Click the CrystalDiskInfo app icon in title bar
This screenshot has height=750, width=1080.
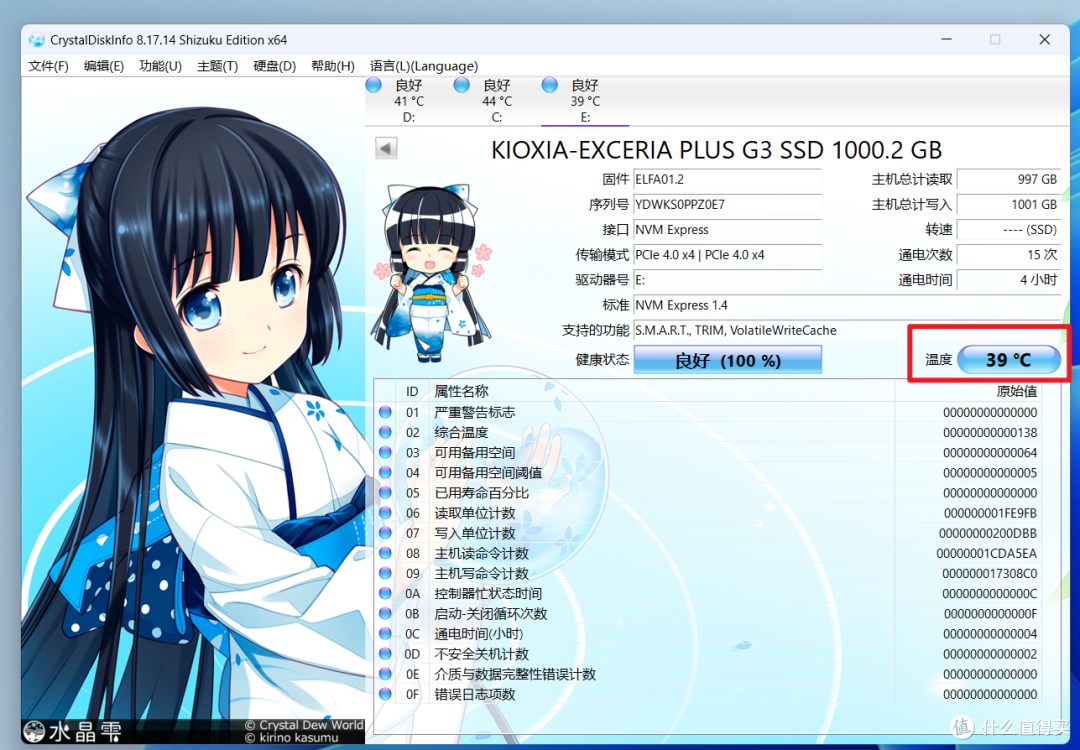(x=37, y=40)
